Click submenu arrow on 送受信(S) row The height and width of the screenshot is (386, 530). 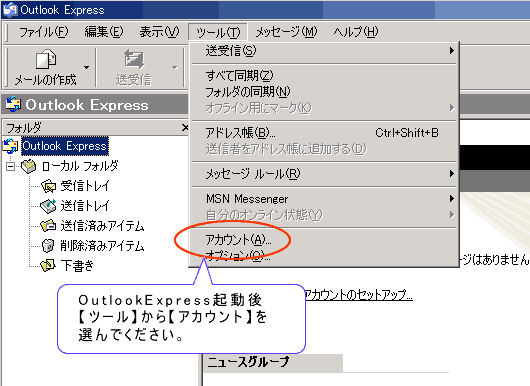(452, 51)
